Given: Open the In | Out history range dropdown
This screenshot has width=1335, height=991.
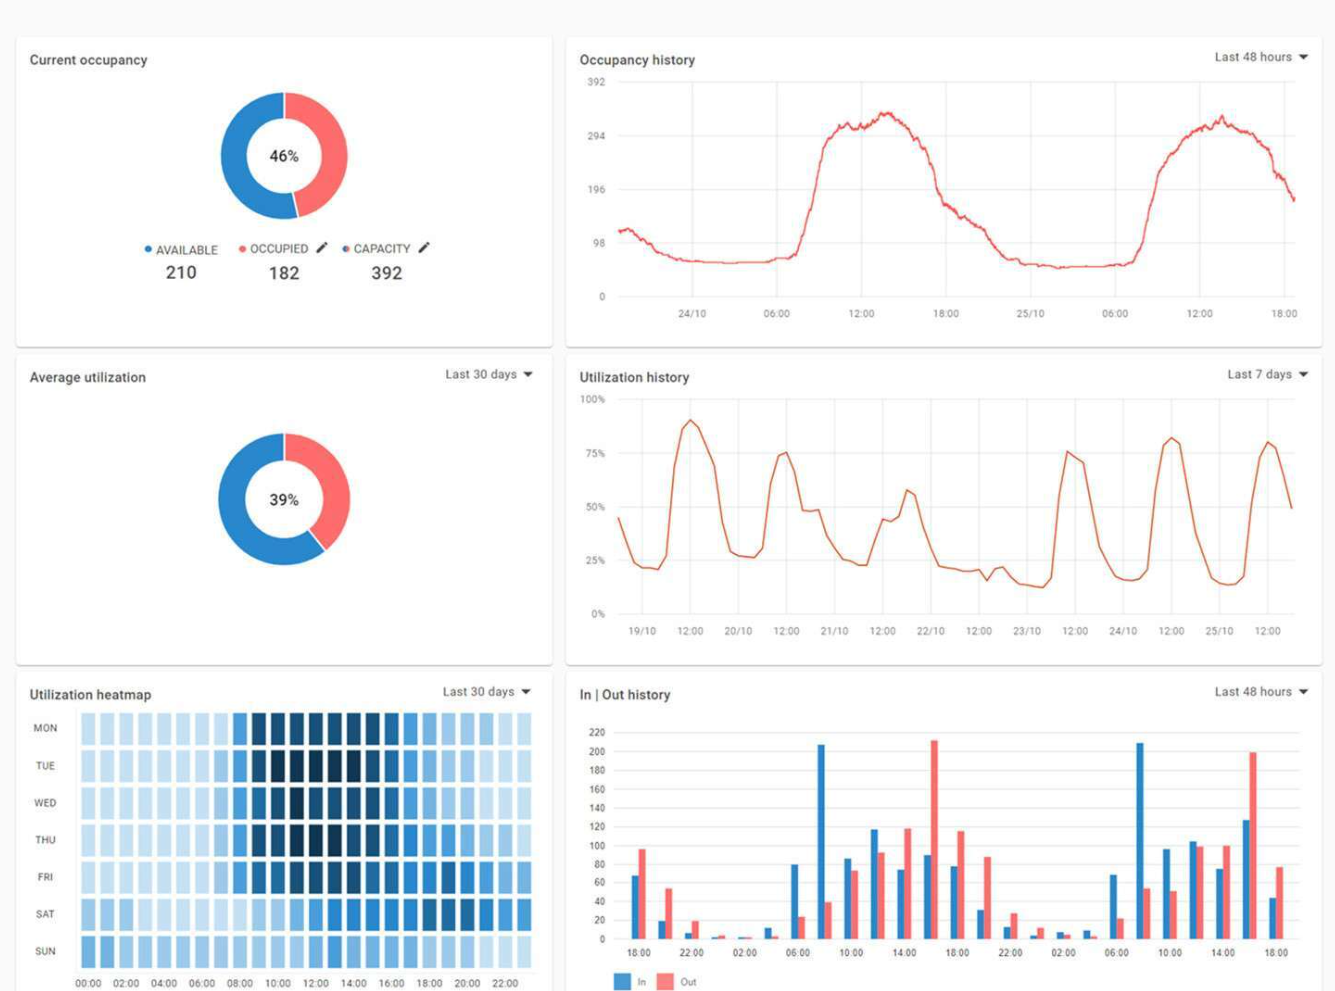Looking at the screenshot, I should (x=1261, y=692).
